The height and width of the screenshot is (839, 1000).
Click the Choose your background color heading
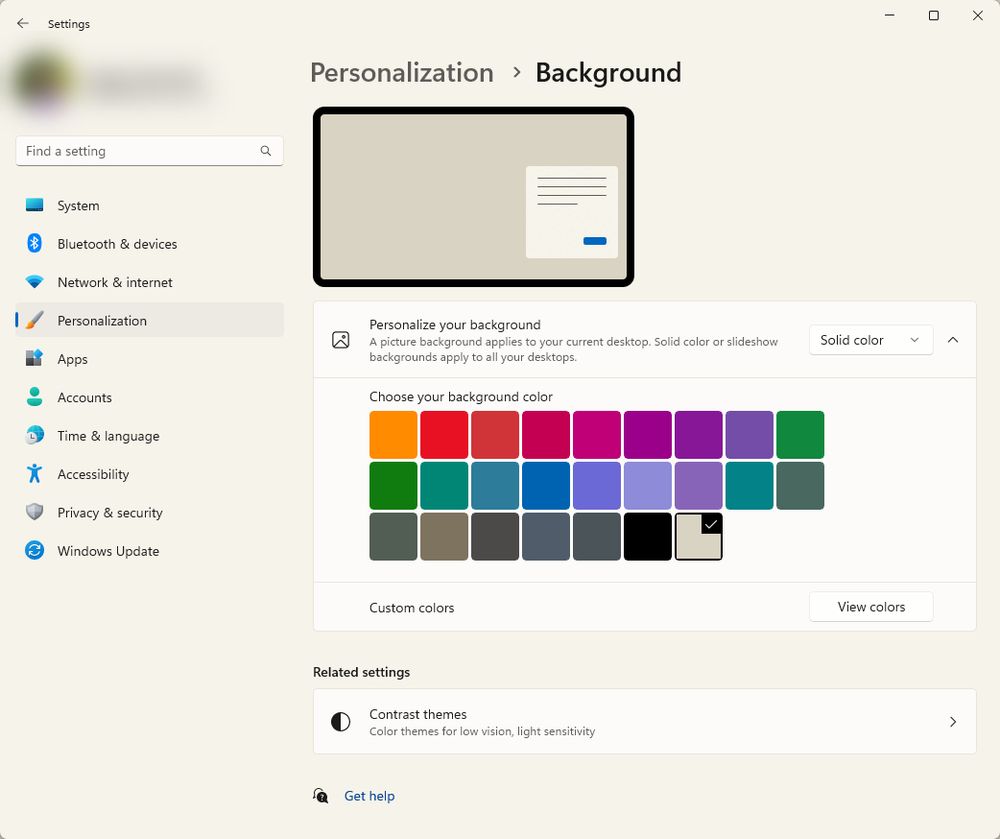pyautogui.click(x=460, y=397)
